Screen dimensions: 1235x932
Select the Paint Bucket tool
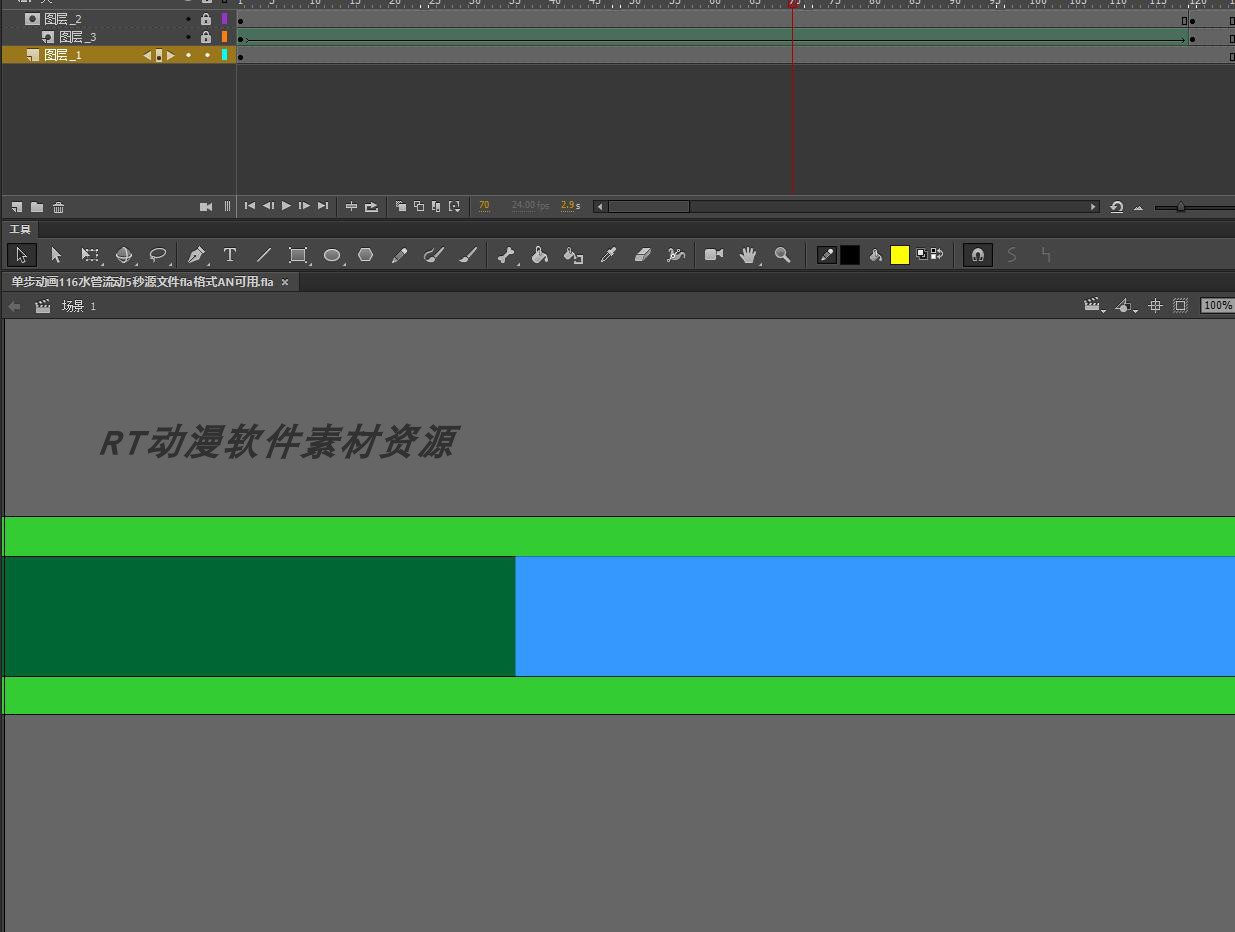tap(540, 255)
